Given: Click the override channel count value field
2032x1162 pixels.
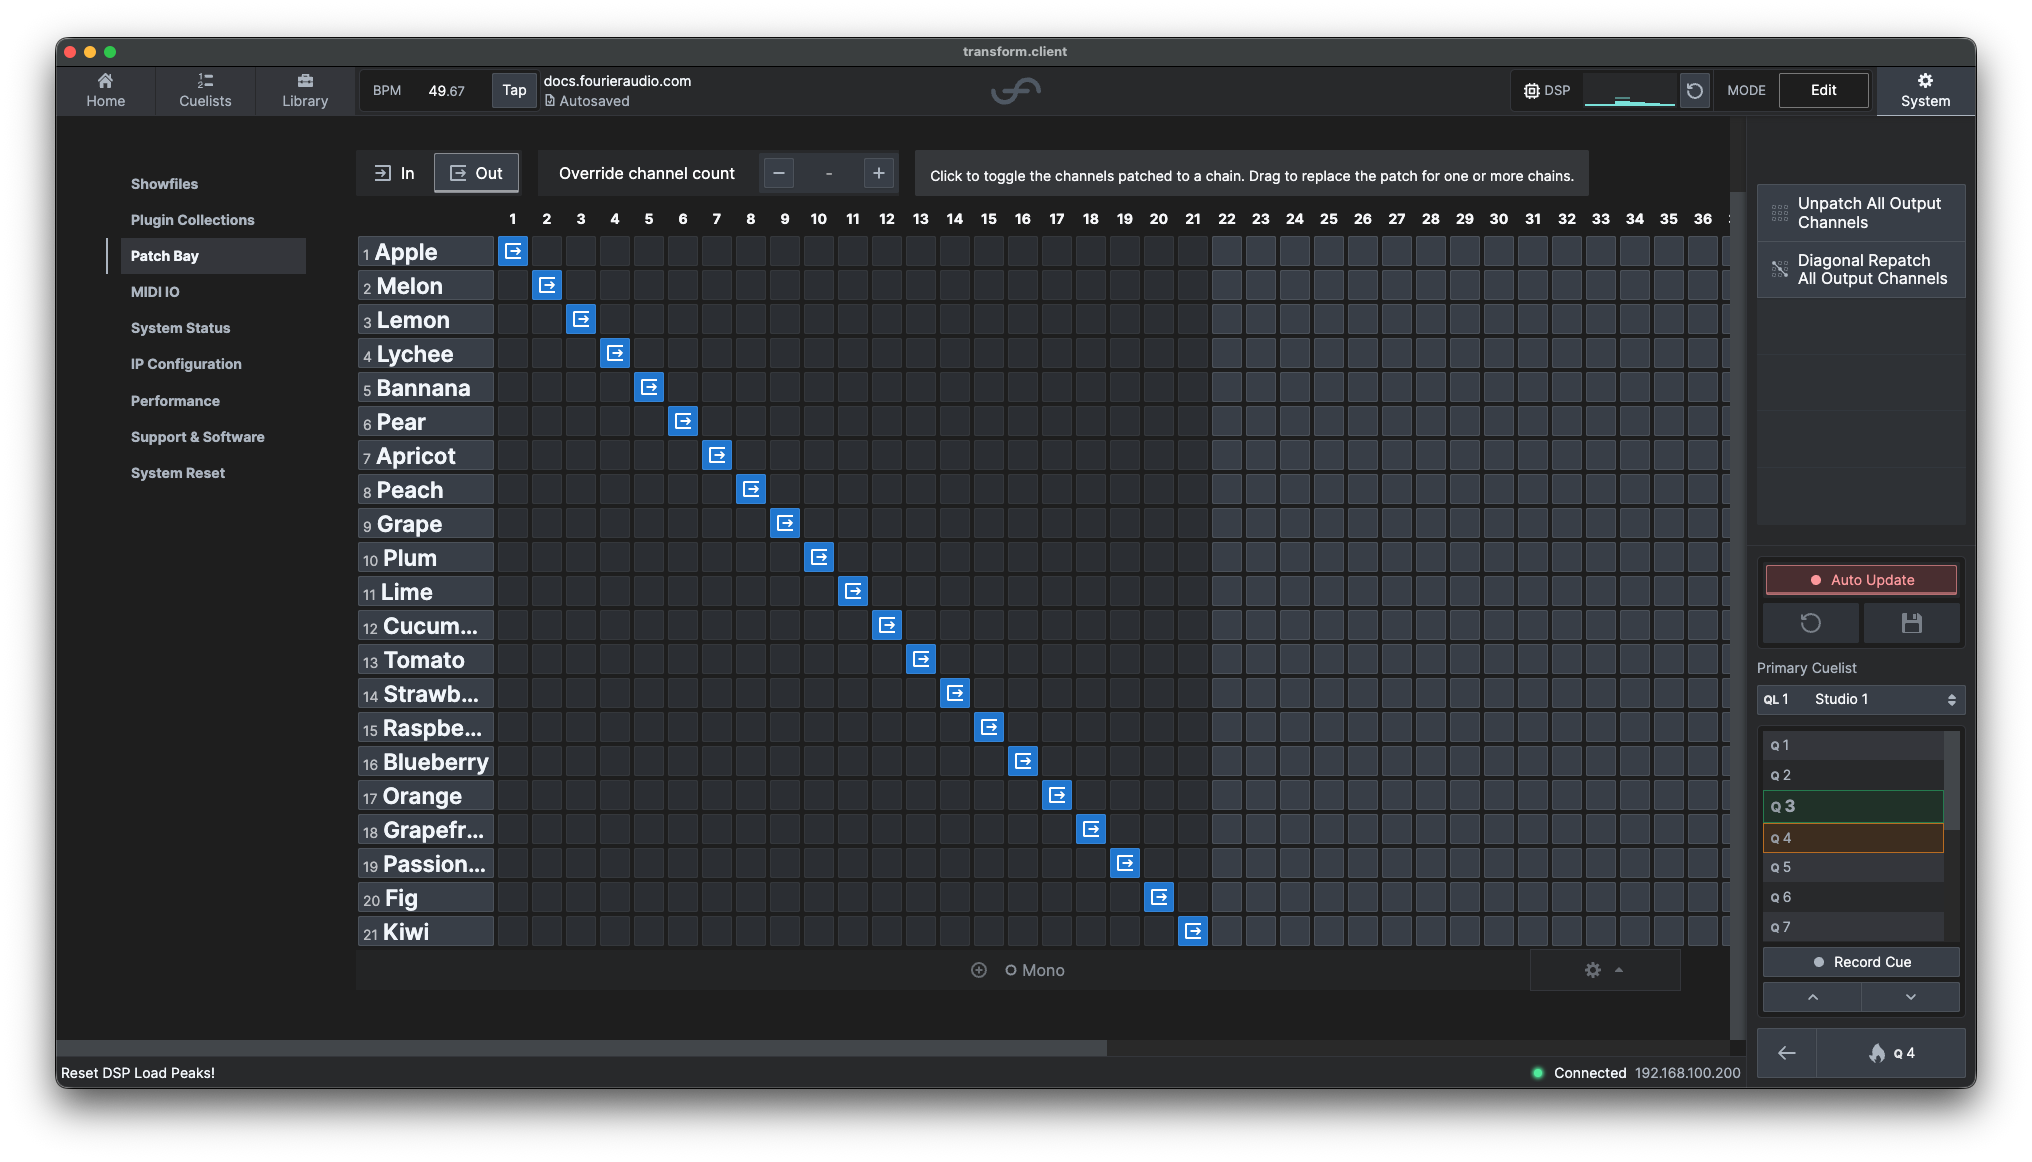Looking at the screenshot, I should (829, 173).
